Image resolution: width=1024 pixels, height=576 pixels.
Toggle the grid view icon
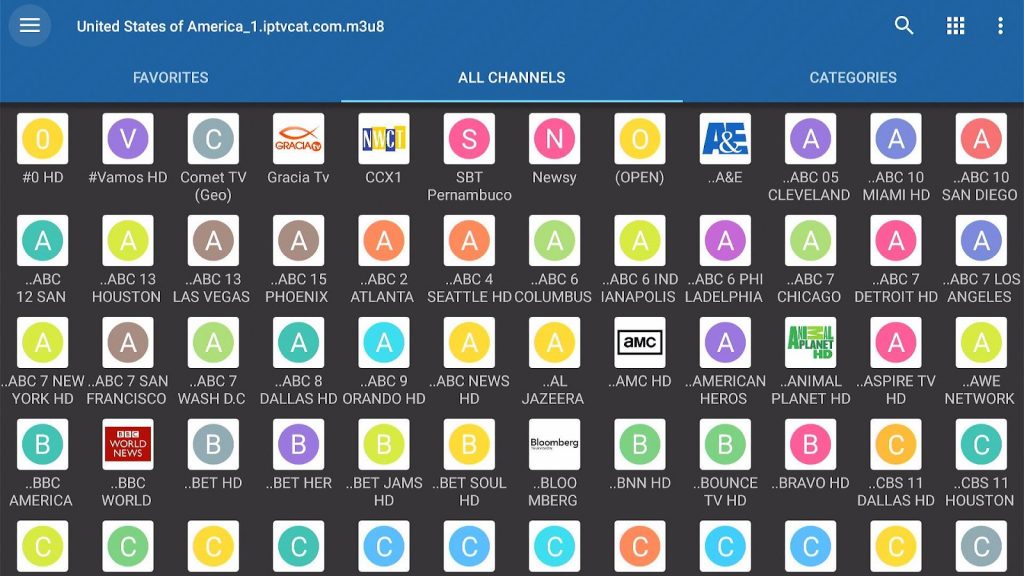(955, 25)
